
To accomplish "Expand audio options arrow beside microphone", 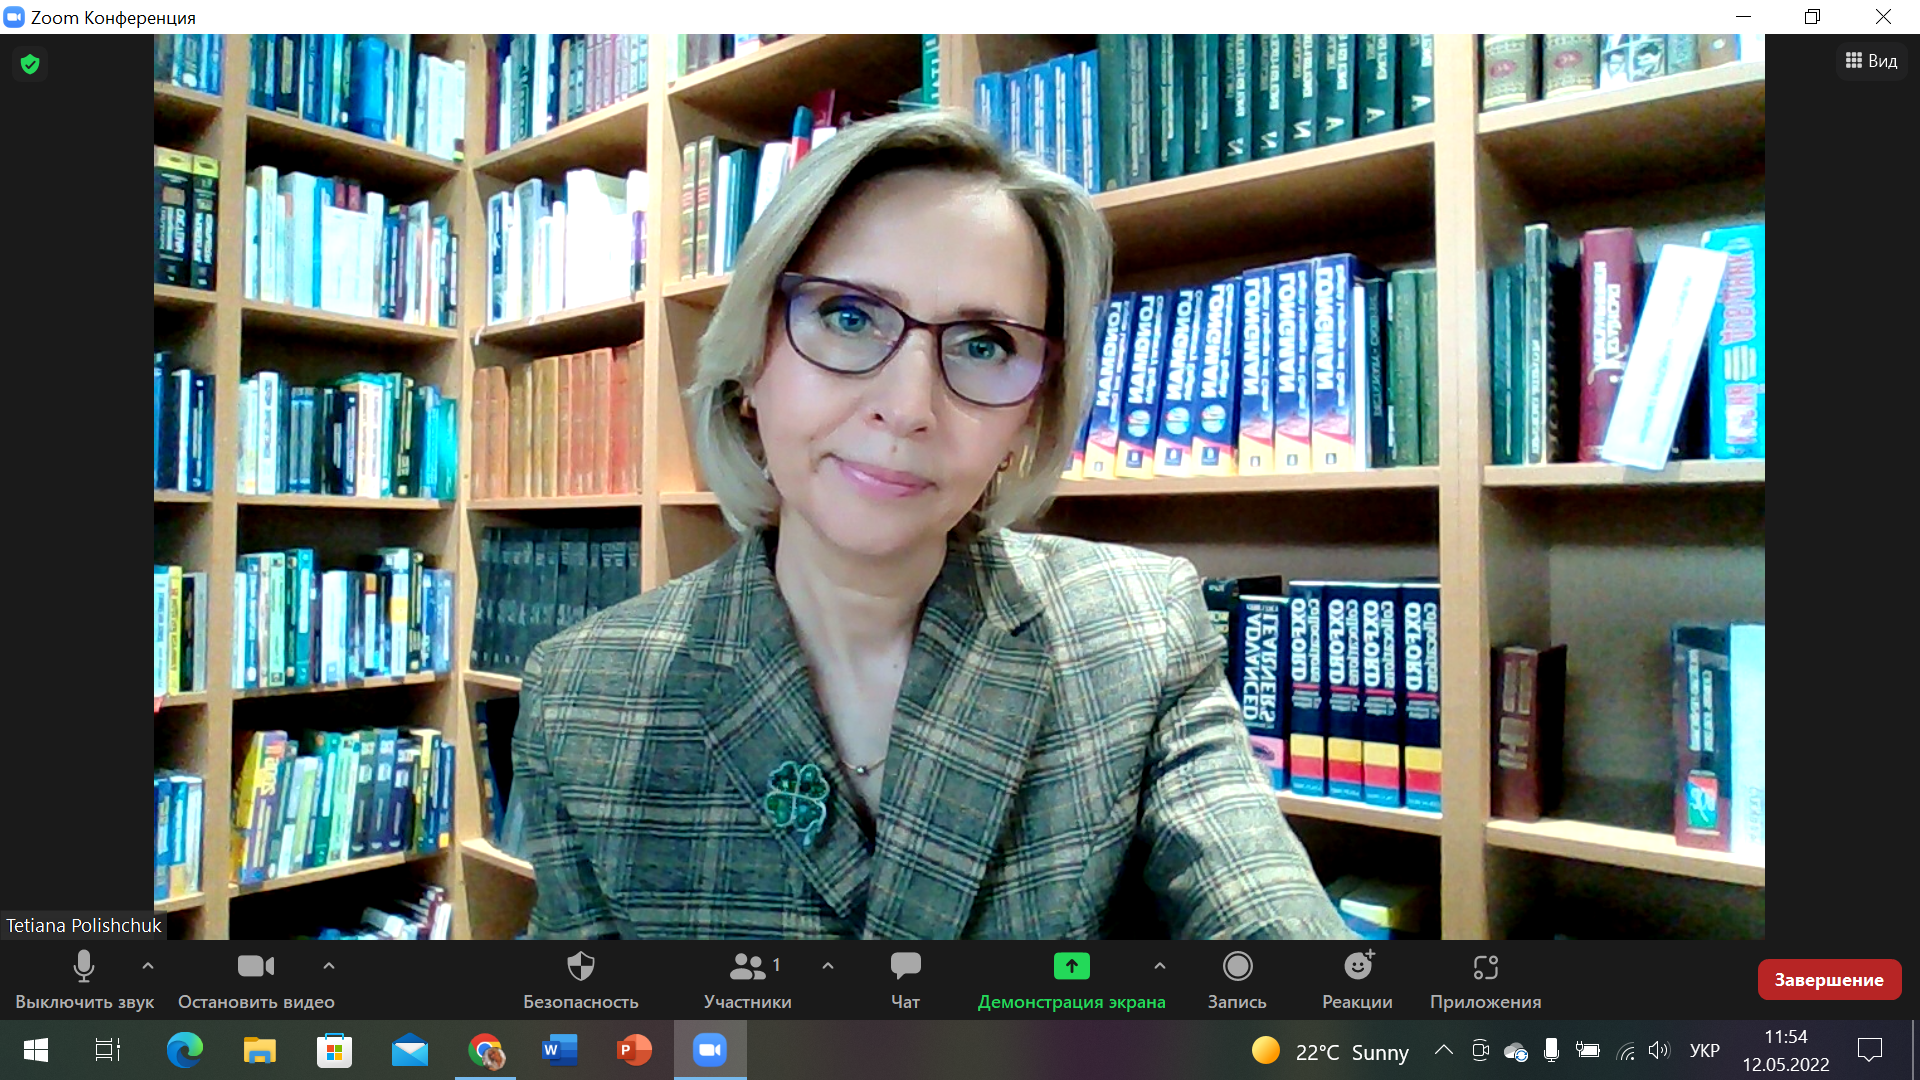I will (x=148, y=966).
